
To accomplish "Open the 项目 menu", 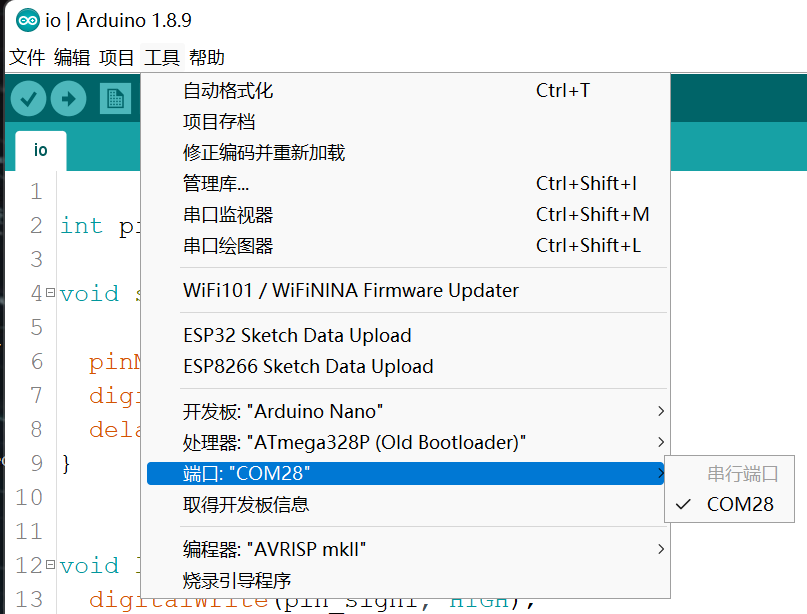I will [x=117, y=58].
